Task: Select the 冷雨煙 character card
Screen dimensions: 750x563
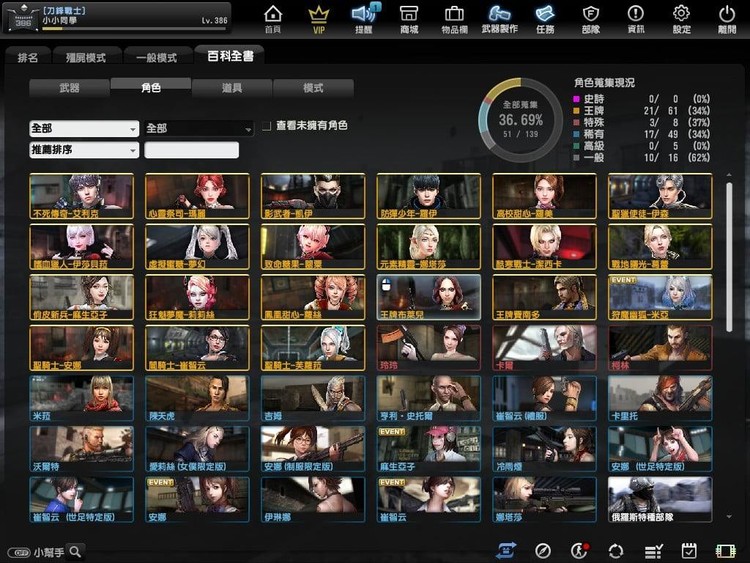Action: pos(544,449)
